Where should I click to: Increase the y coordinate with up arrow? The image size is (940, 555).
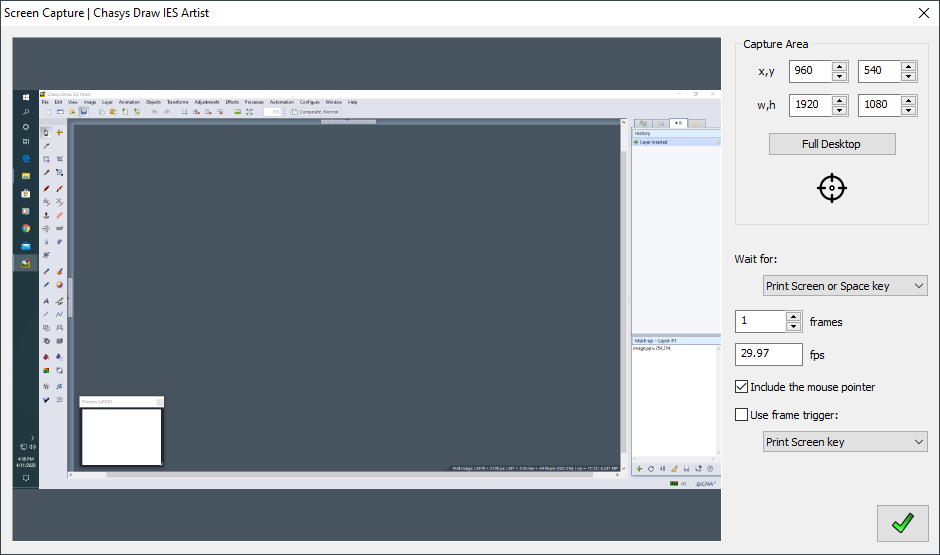[x=908, y=67]
